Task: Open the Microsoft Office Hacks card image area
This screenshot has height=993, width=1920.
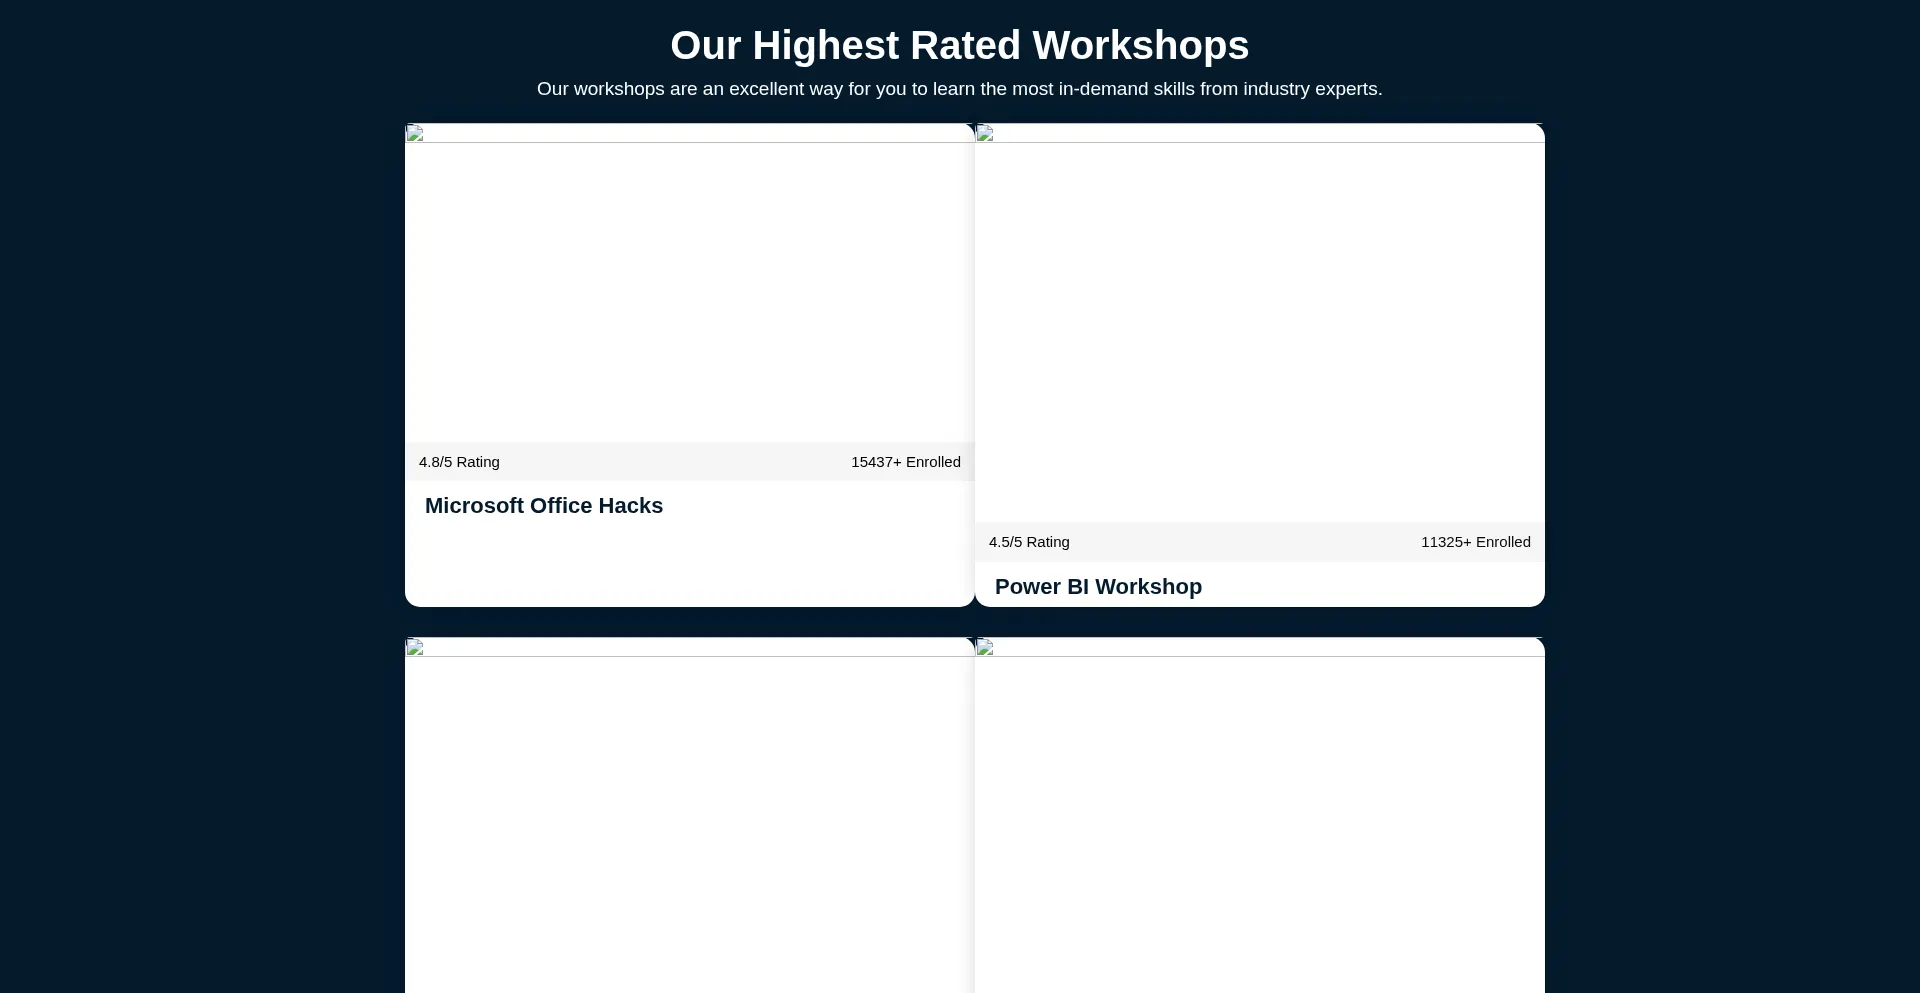Action: 689,290
